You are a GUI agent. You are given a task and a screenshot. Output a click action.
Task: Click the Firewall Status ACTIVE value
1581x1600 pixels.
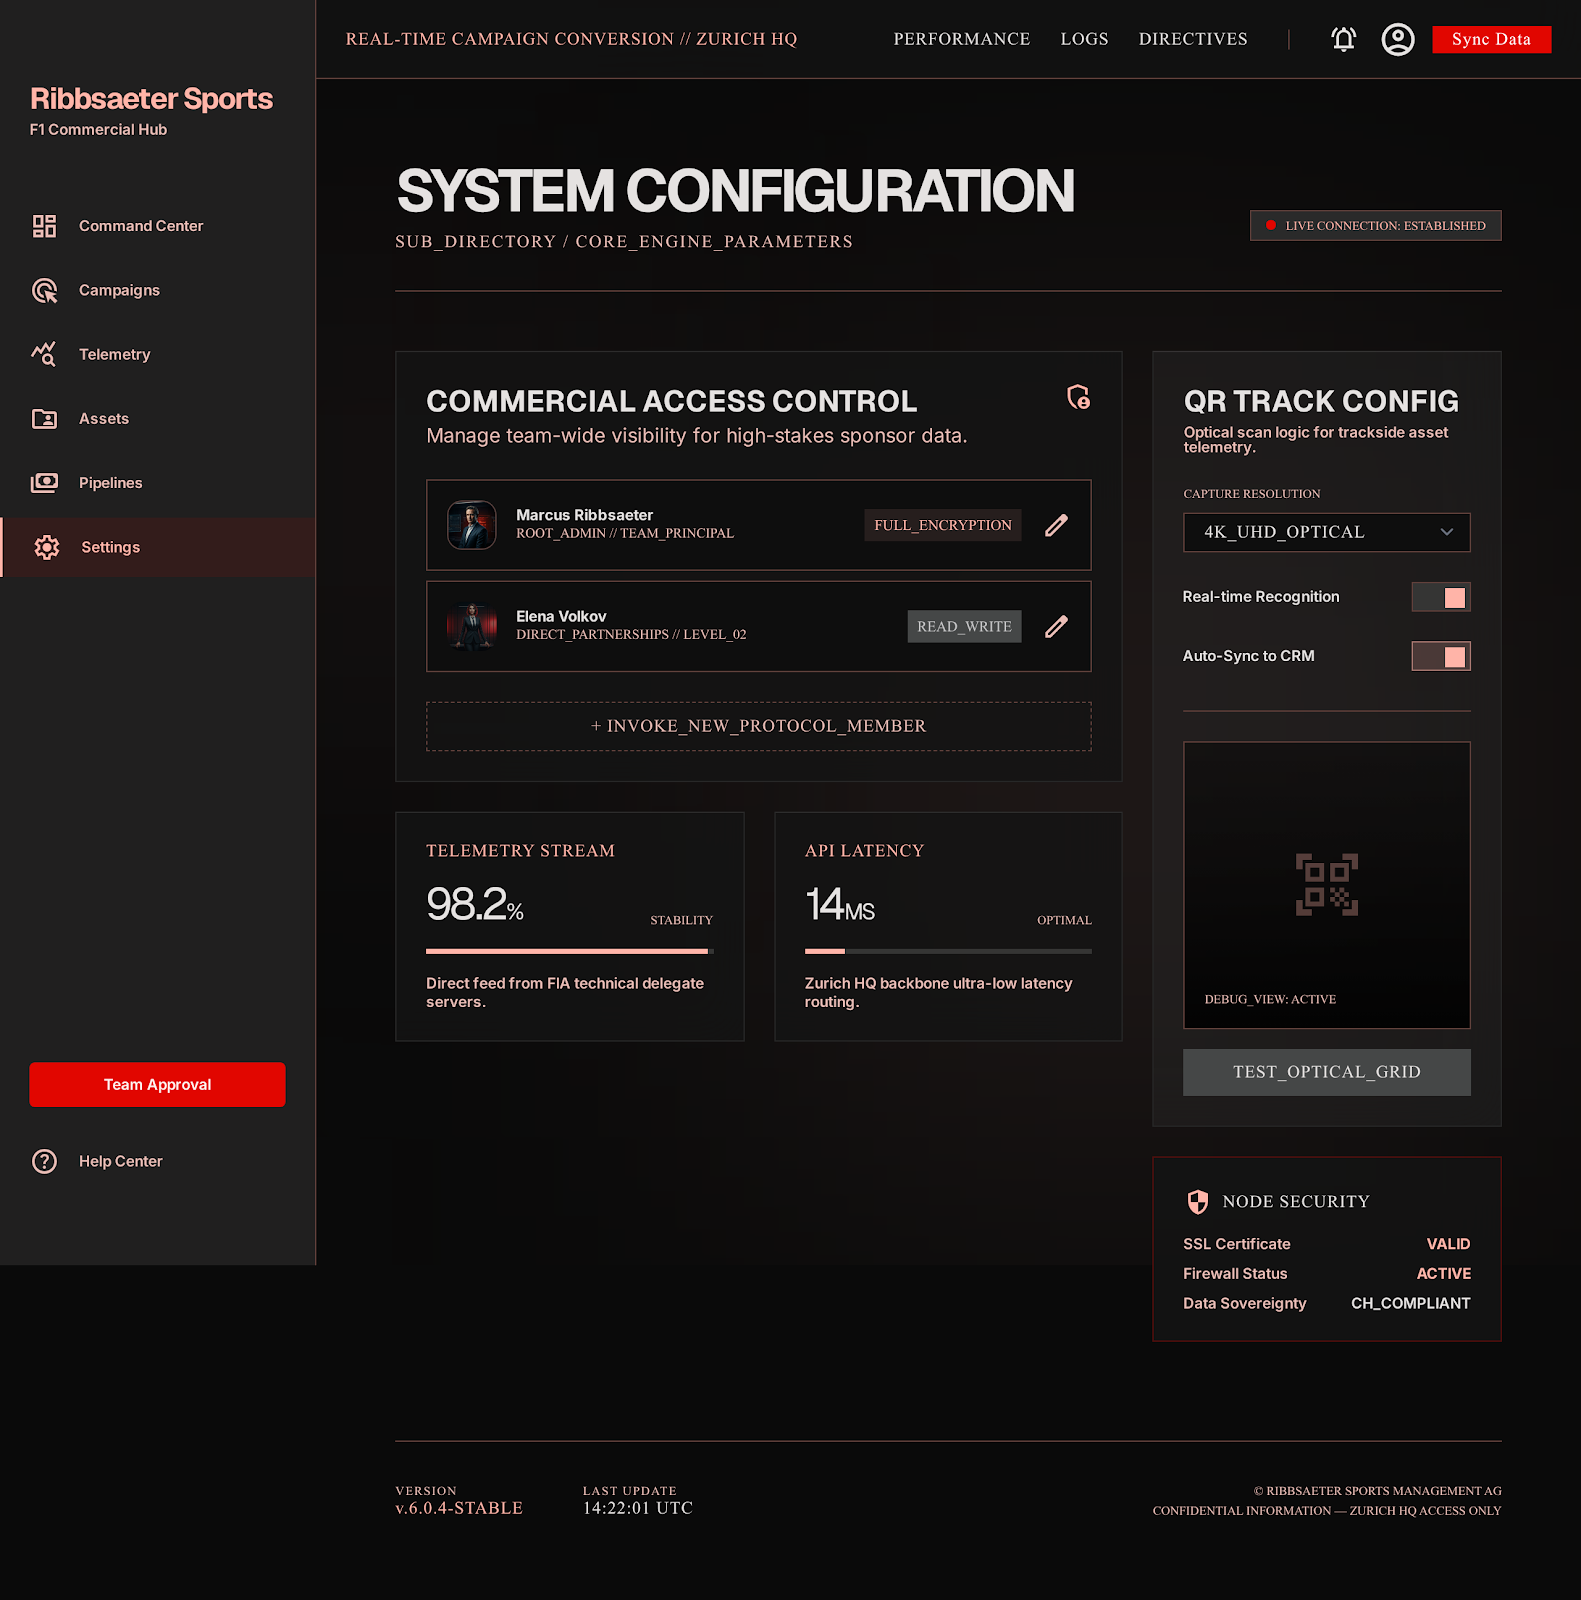(1443, 1274)
